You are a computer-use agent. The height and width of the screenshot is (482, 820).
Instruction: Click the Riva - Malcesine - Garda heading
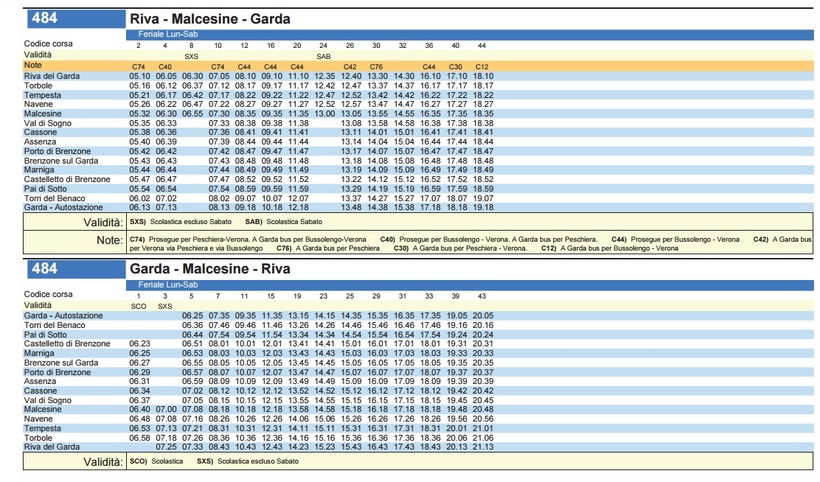210,19
